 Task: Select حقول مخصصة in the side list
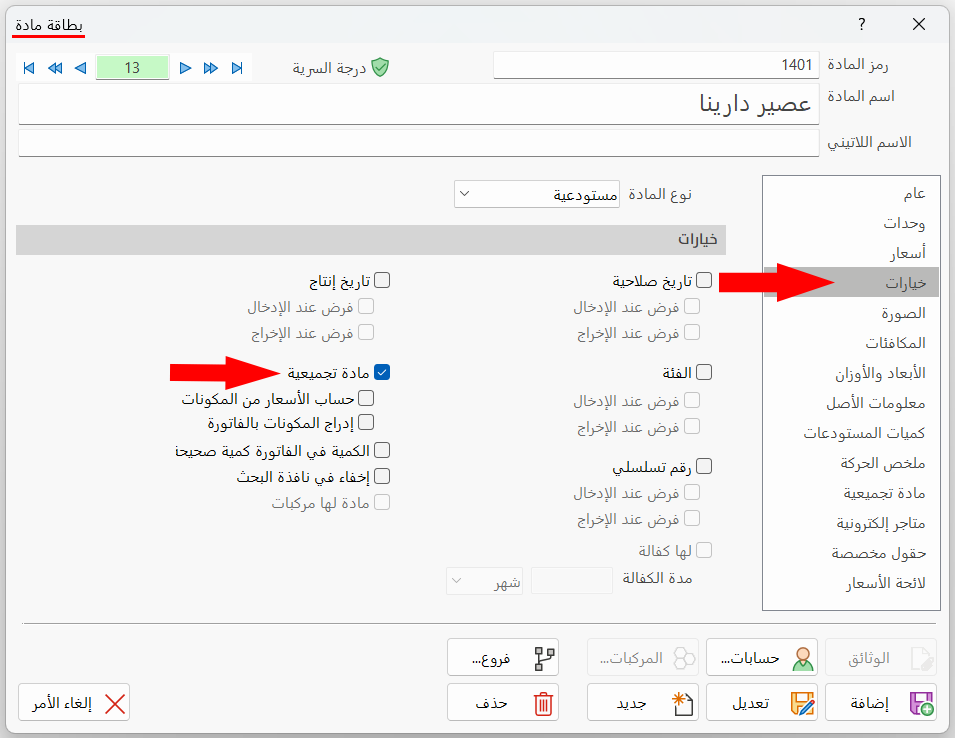[851, 553]
